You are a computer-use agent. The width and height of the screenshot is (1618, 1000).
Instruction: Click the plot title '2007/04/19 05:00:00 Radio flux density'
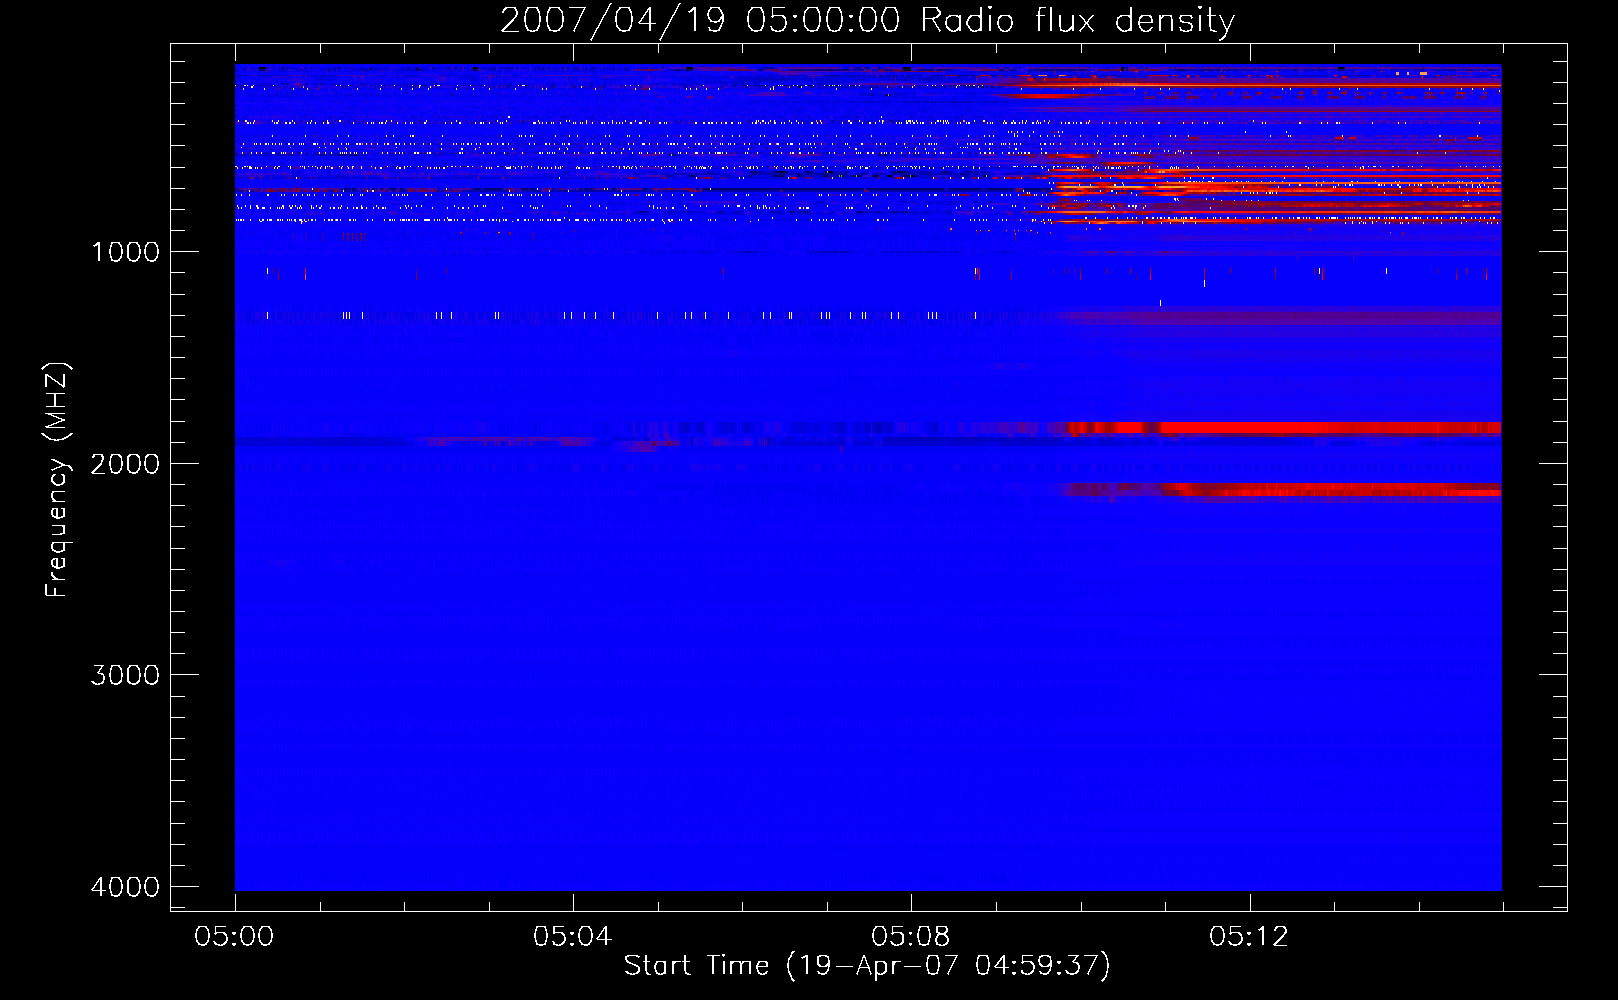point(867,20)
